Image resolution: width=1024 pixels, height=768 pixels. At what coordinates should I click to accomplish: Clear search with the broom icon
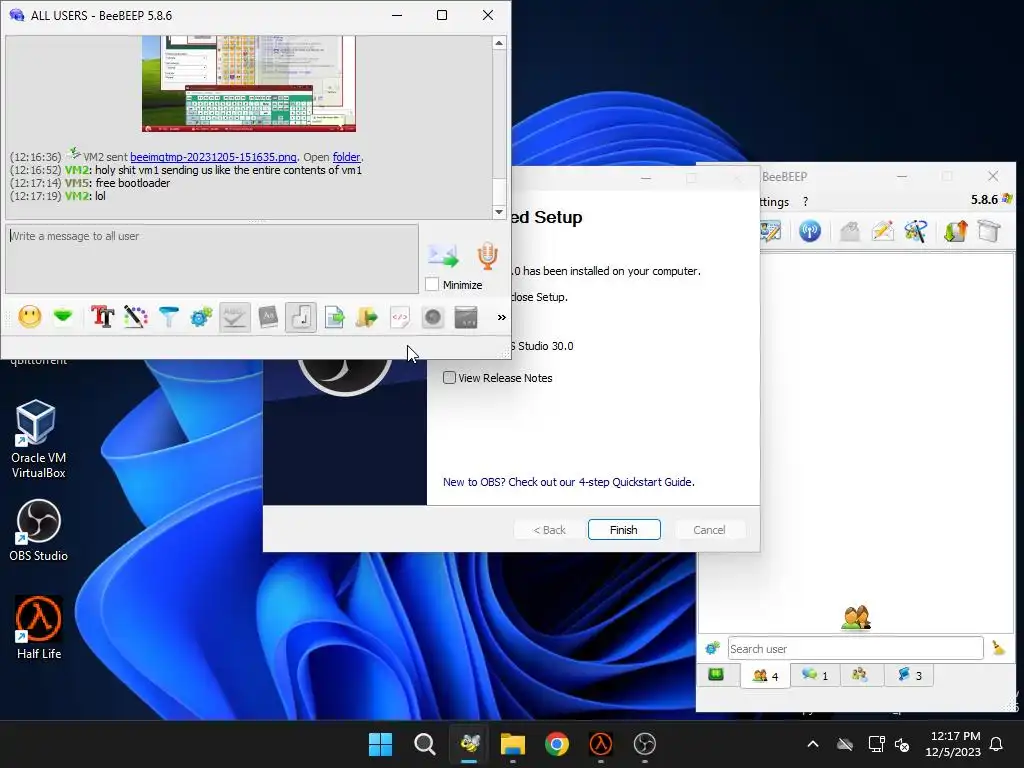pos(998,648)
